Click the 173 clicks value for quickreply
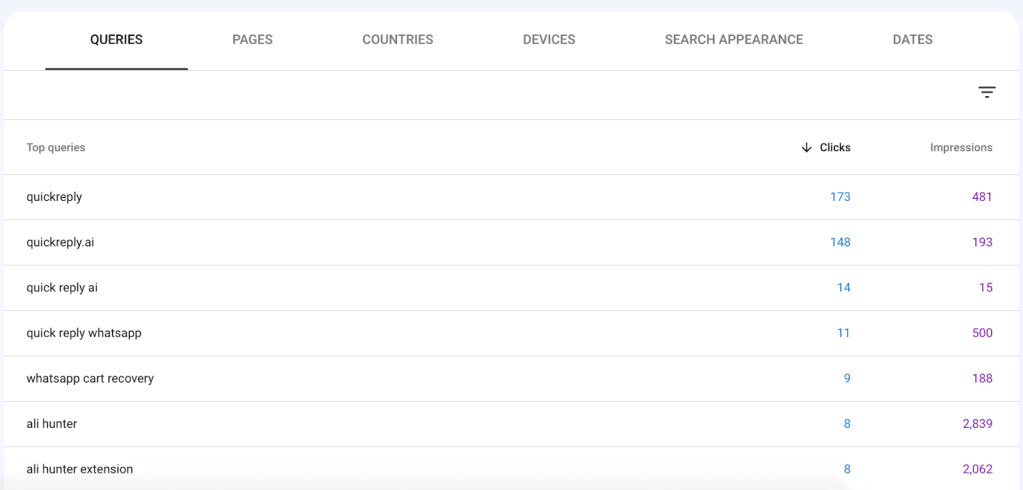Image resolution: width=1023 pixels, height=490 pixels. [839, 197]
